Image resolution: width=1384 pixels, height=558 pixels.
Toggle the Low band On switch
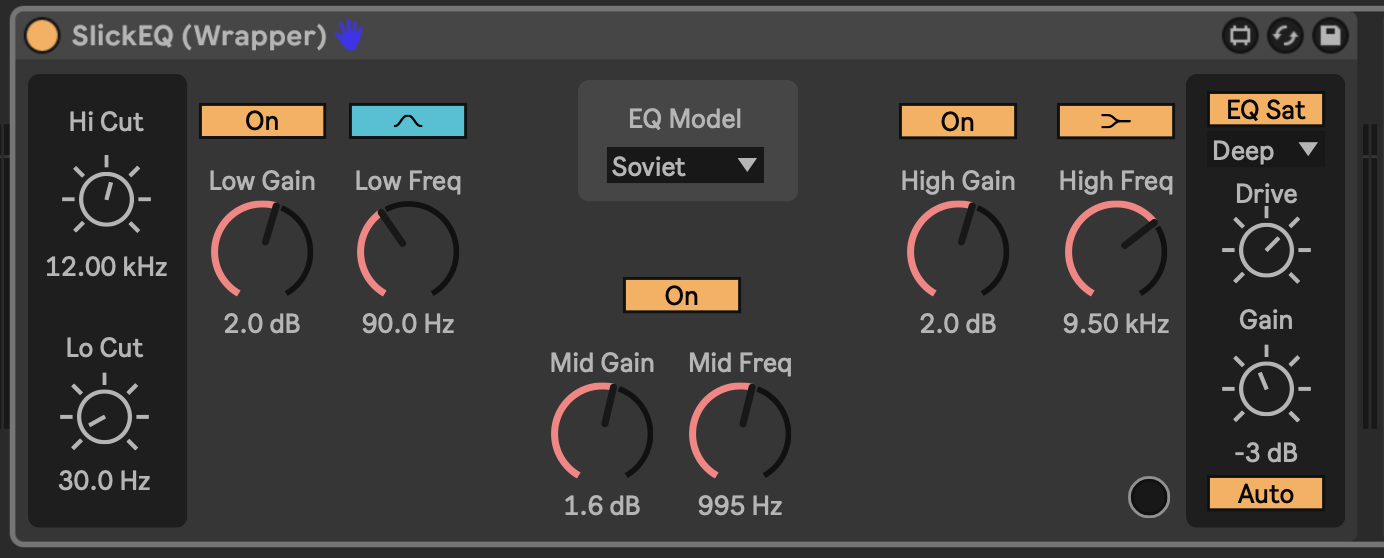262,121
